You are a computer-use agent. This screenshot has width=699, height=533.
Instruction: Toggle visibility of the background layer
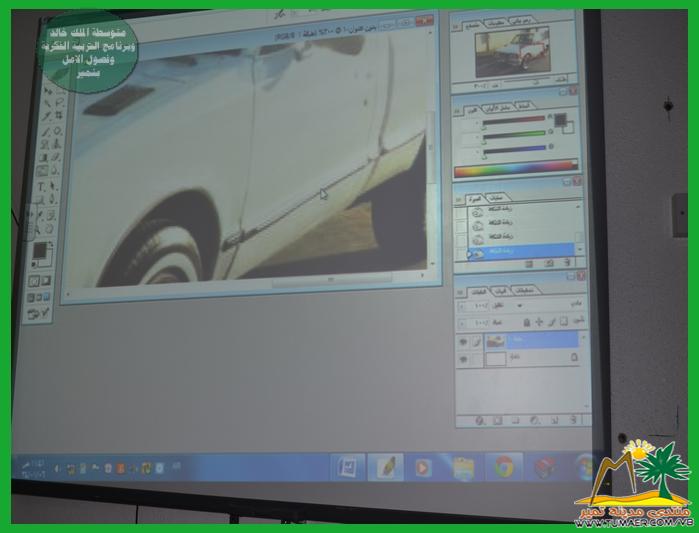pos(462,358)
